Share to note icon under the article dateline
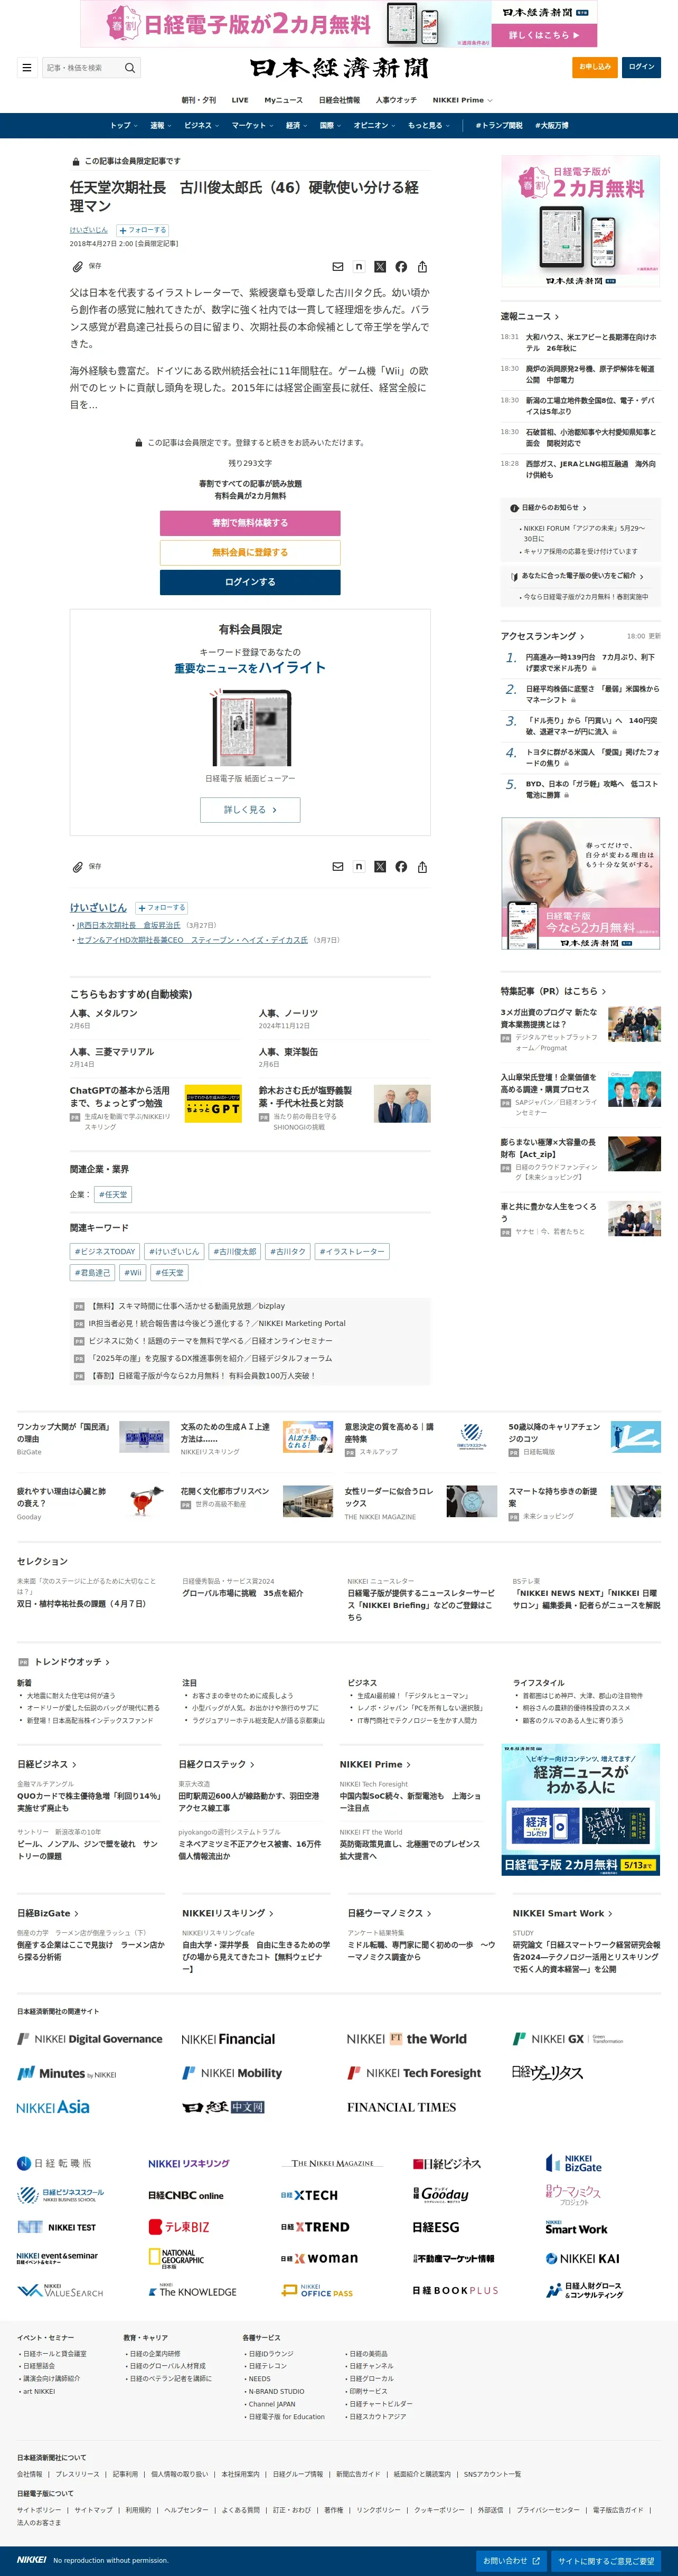The image size is (678, 2576). pos(359,267)
